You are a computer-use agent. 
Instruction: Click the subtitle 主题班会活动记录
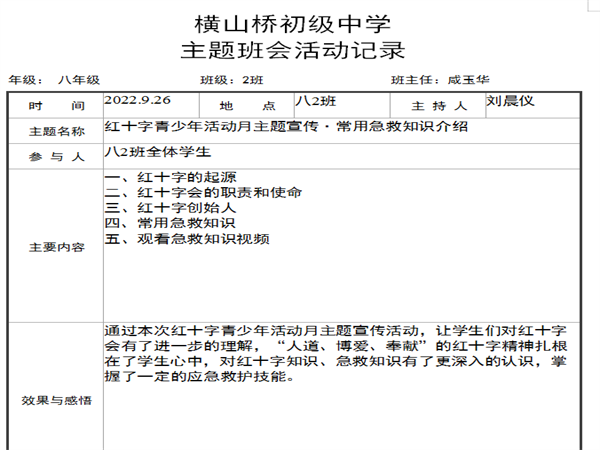tap(293, 50)
